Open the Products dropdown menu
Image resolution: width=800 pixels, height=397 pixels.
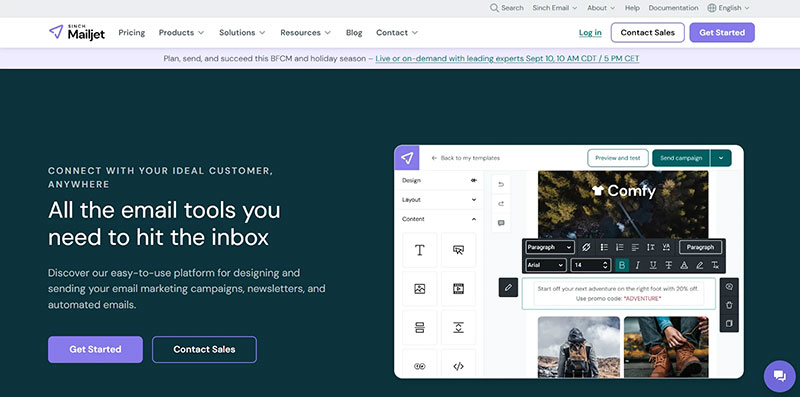pyautogui.click(x=181, y=32)
